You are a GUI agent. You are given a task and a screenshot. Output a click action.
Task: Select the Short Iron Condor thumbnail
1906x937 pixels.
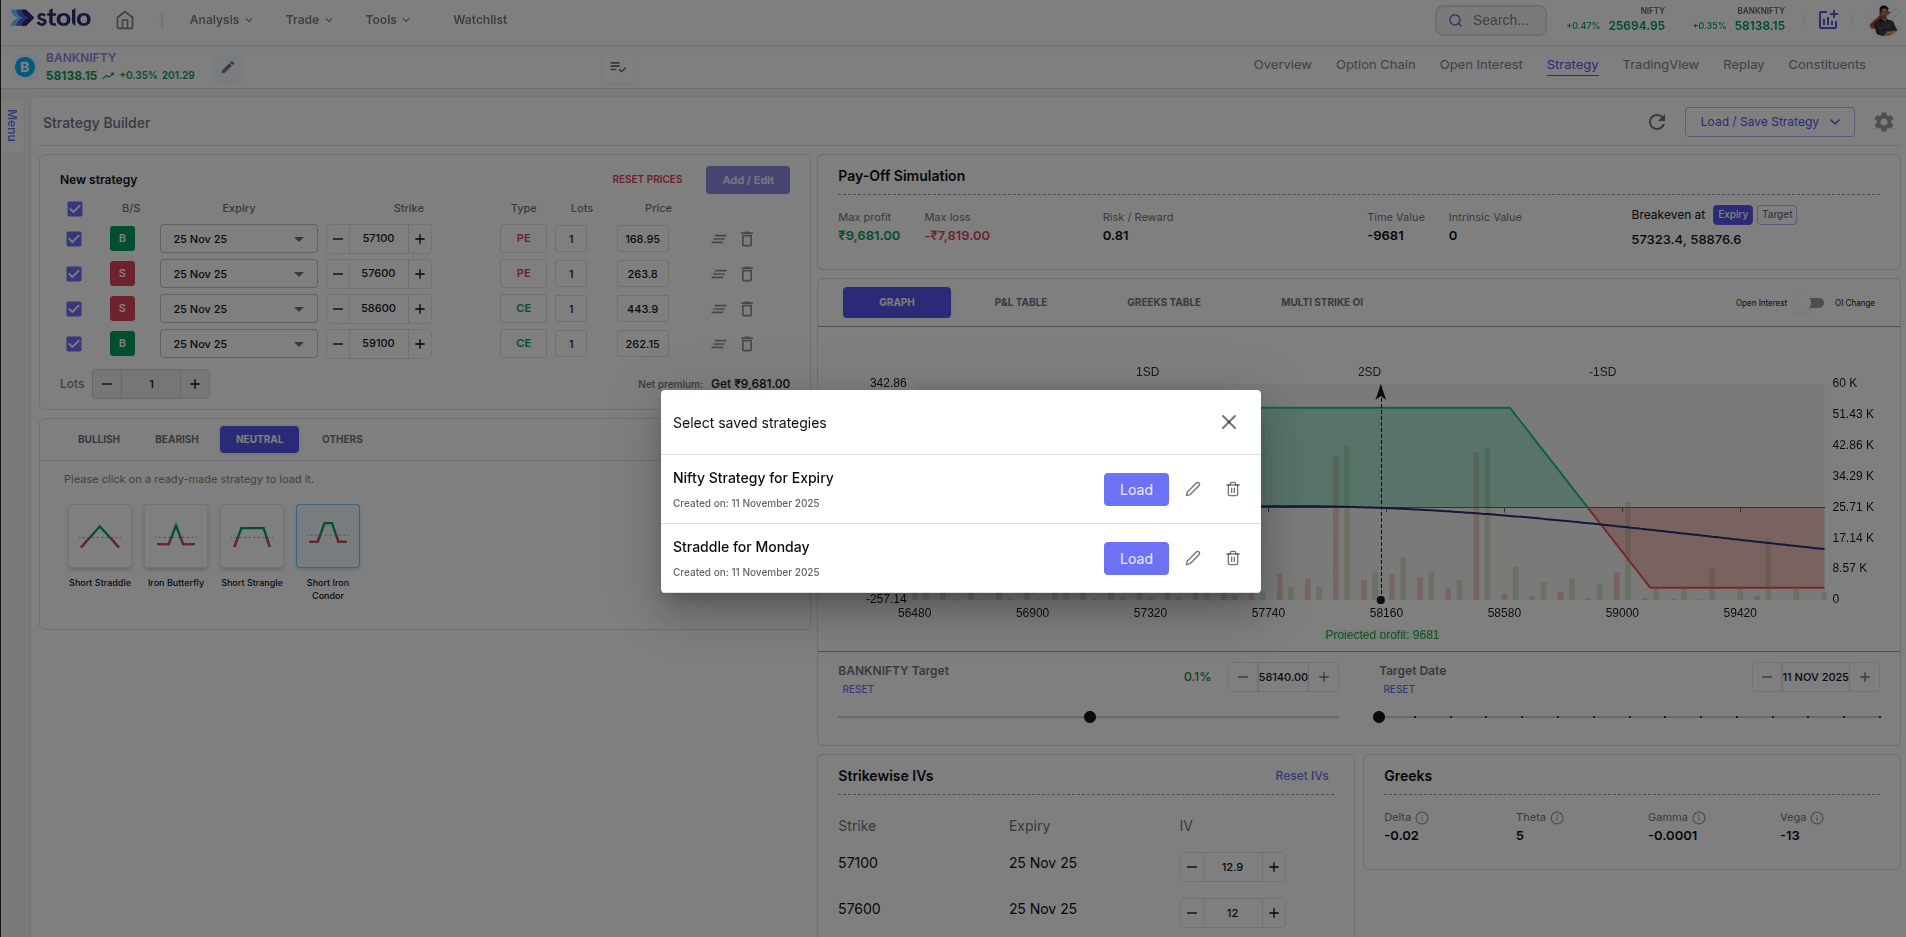coord(328,537)
